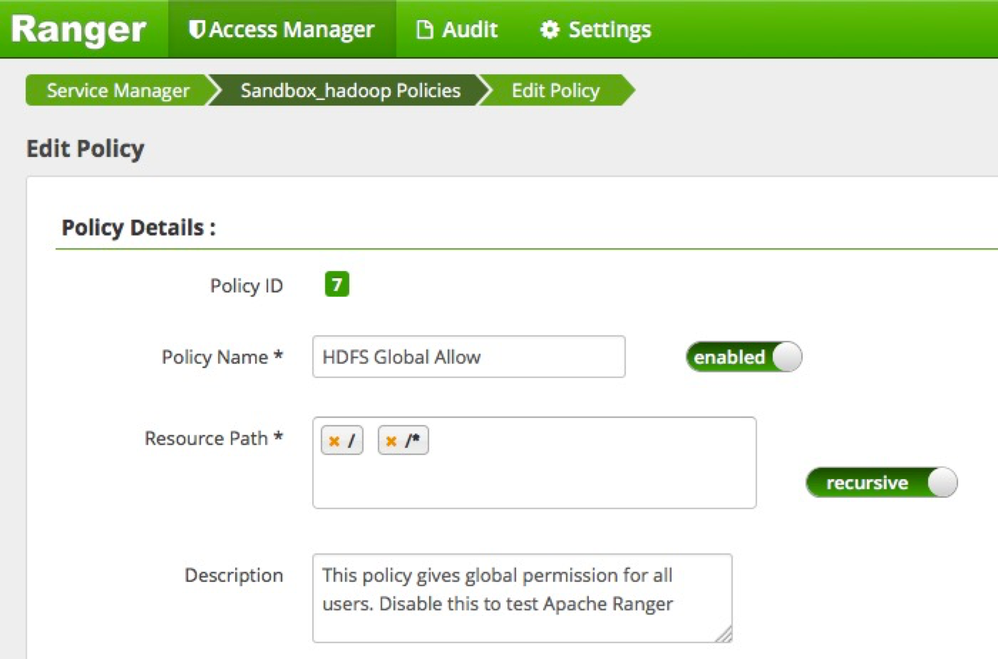Click the document icon beside Audit

pyautogui.click(x=425, y=30)
